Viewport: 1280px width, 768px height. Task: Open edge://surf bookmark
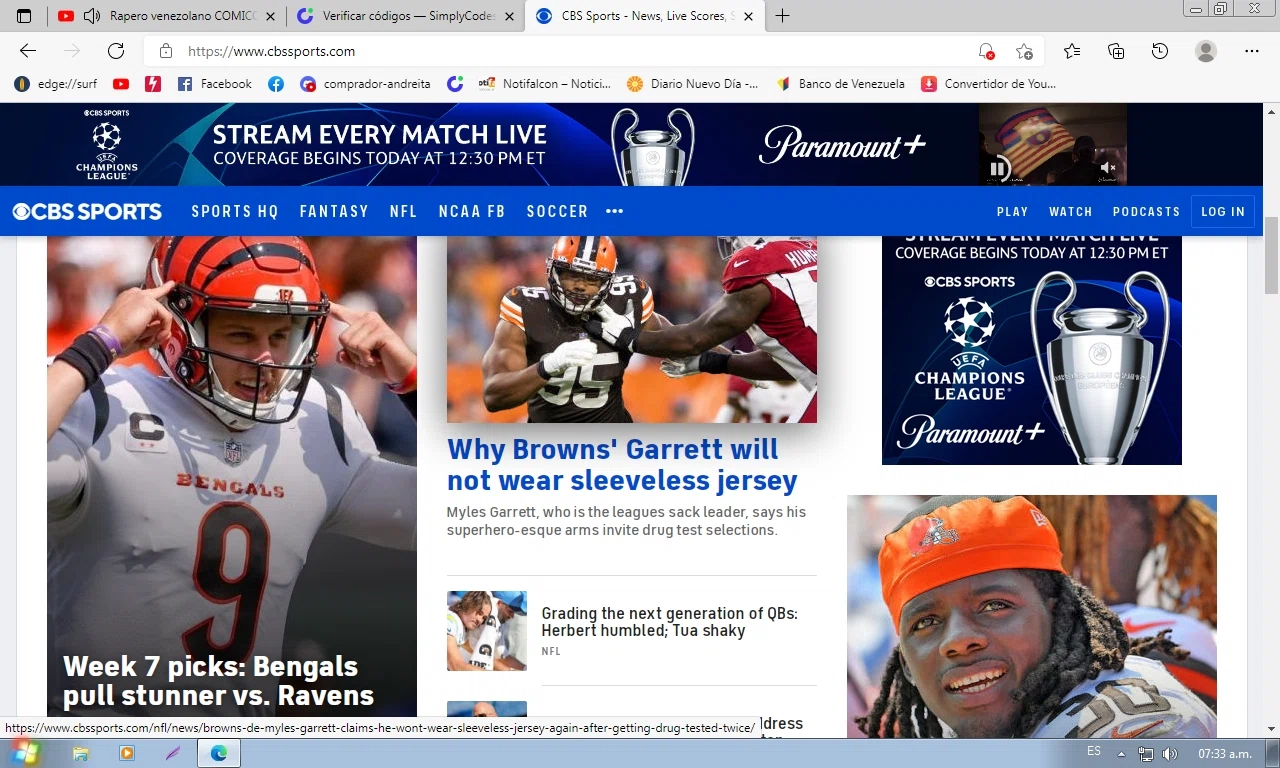pos(55,84)
